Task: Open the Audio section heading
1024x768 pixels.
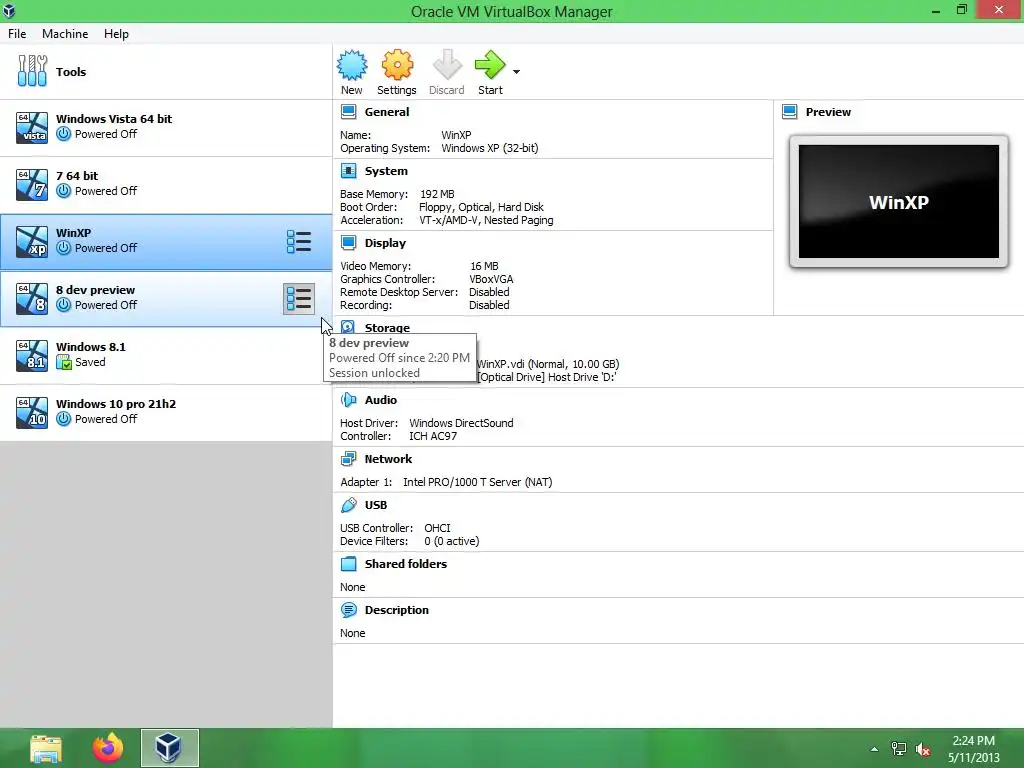Action: (381, 400)
